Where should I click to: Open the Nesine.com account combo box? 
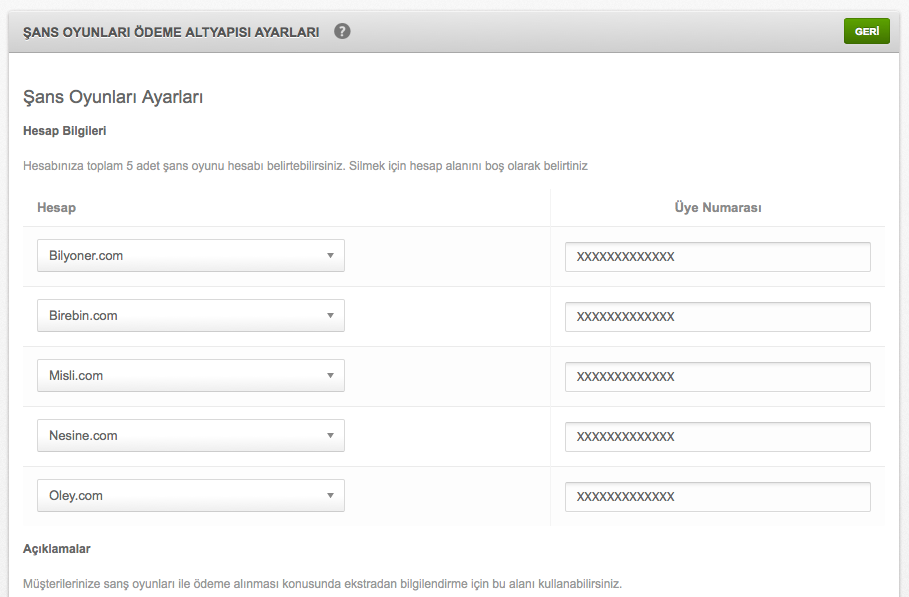191,435
